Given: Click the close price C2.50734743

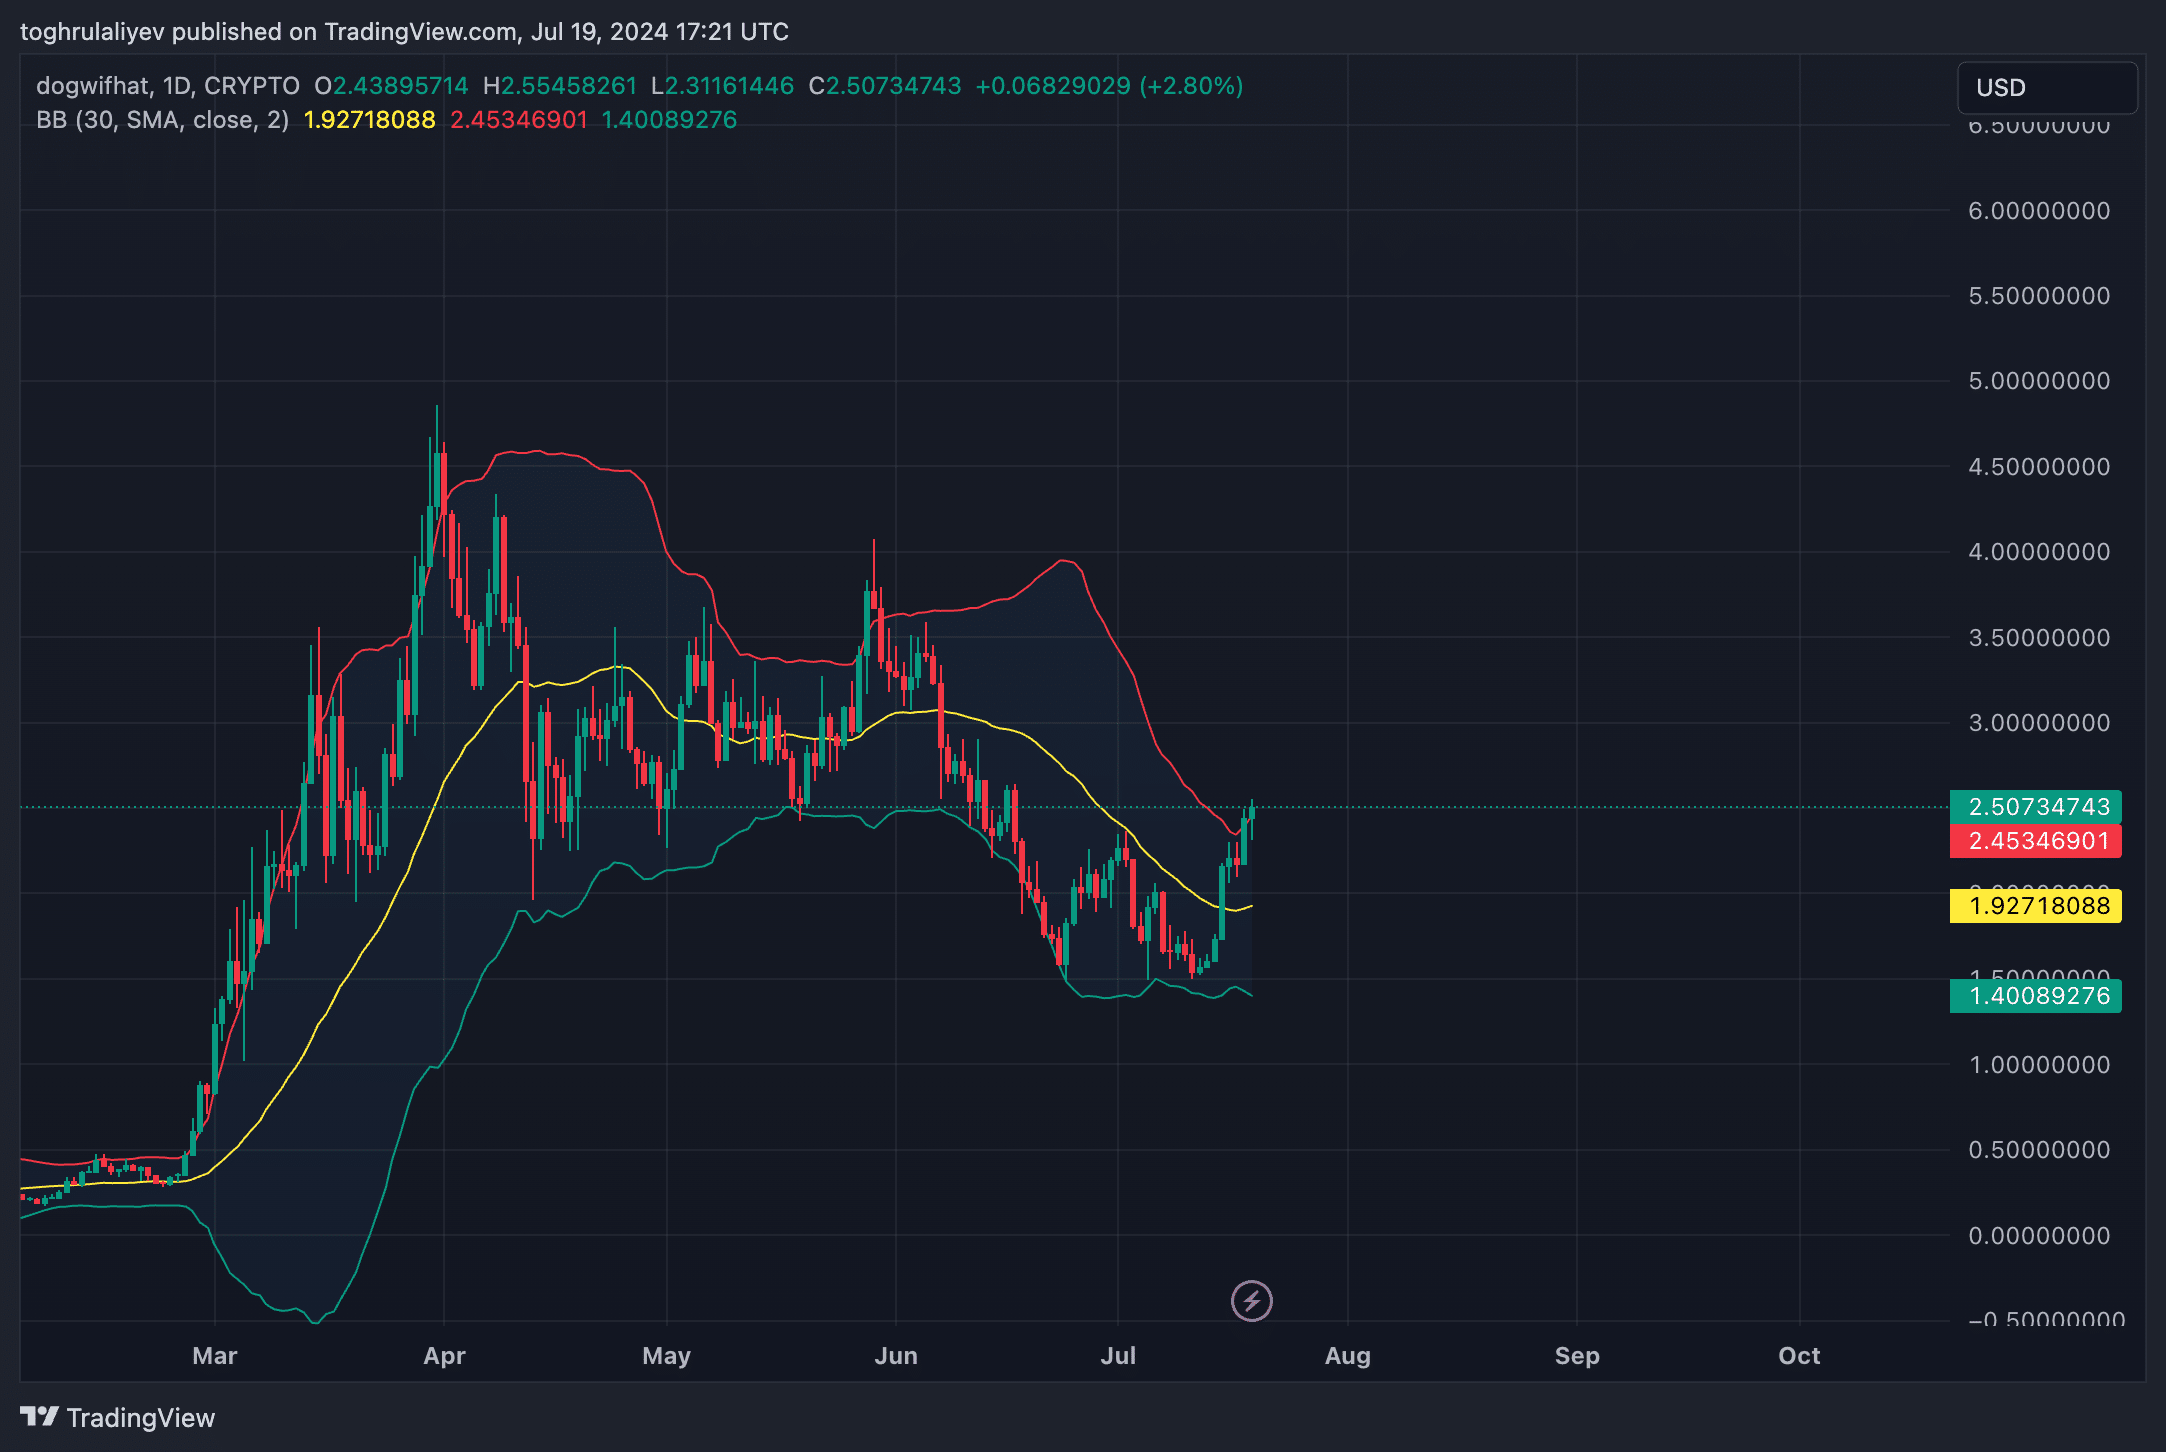Looking at the screenshot, I should pyautogui.click(x=885, y=86).
